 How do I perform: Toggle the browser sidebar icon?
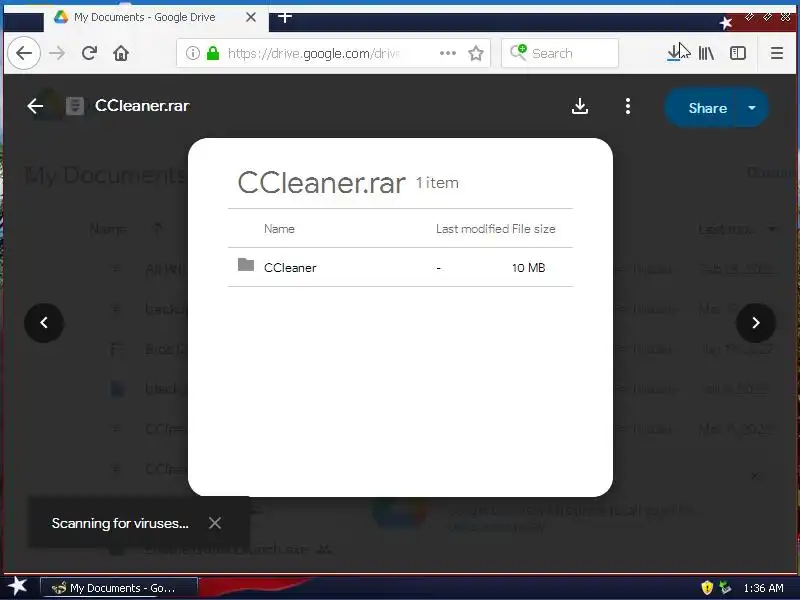738,53
